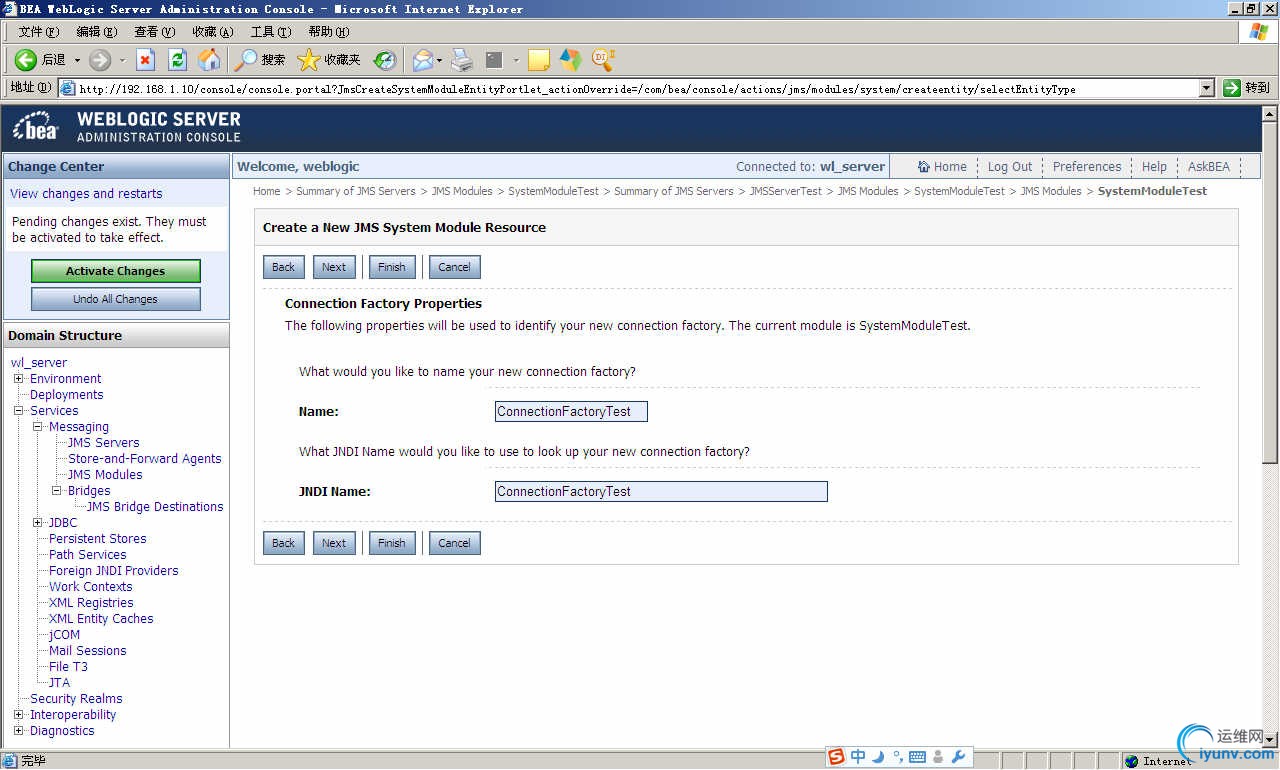Open the 收藏(A) menu

212,32
